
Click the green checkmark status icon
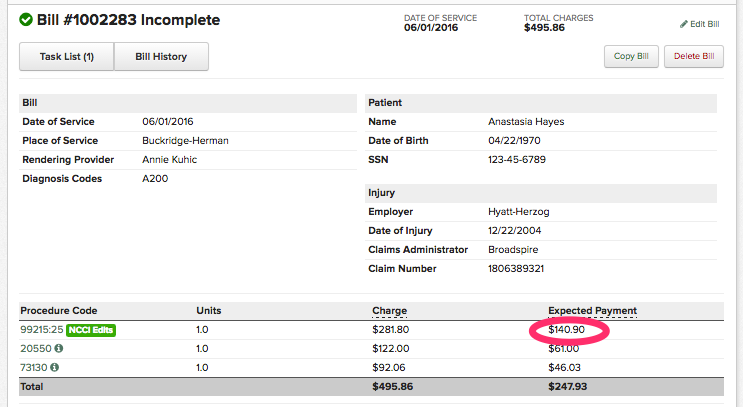point(26,20)
